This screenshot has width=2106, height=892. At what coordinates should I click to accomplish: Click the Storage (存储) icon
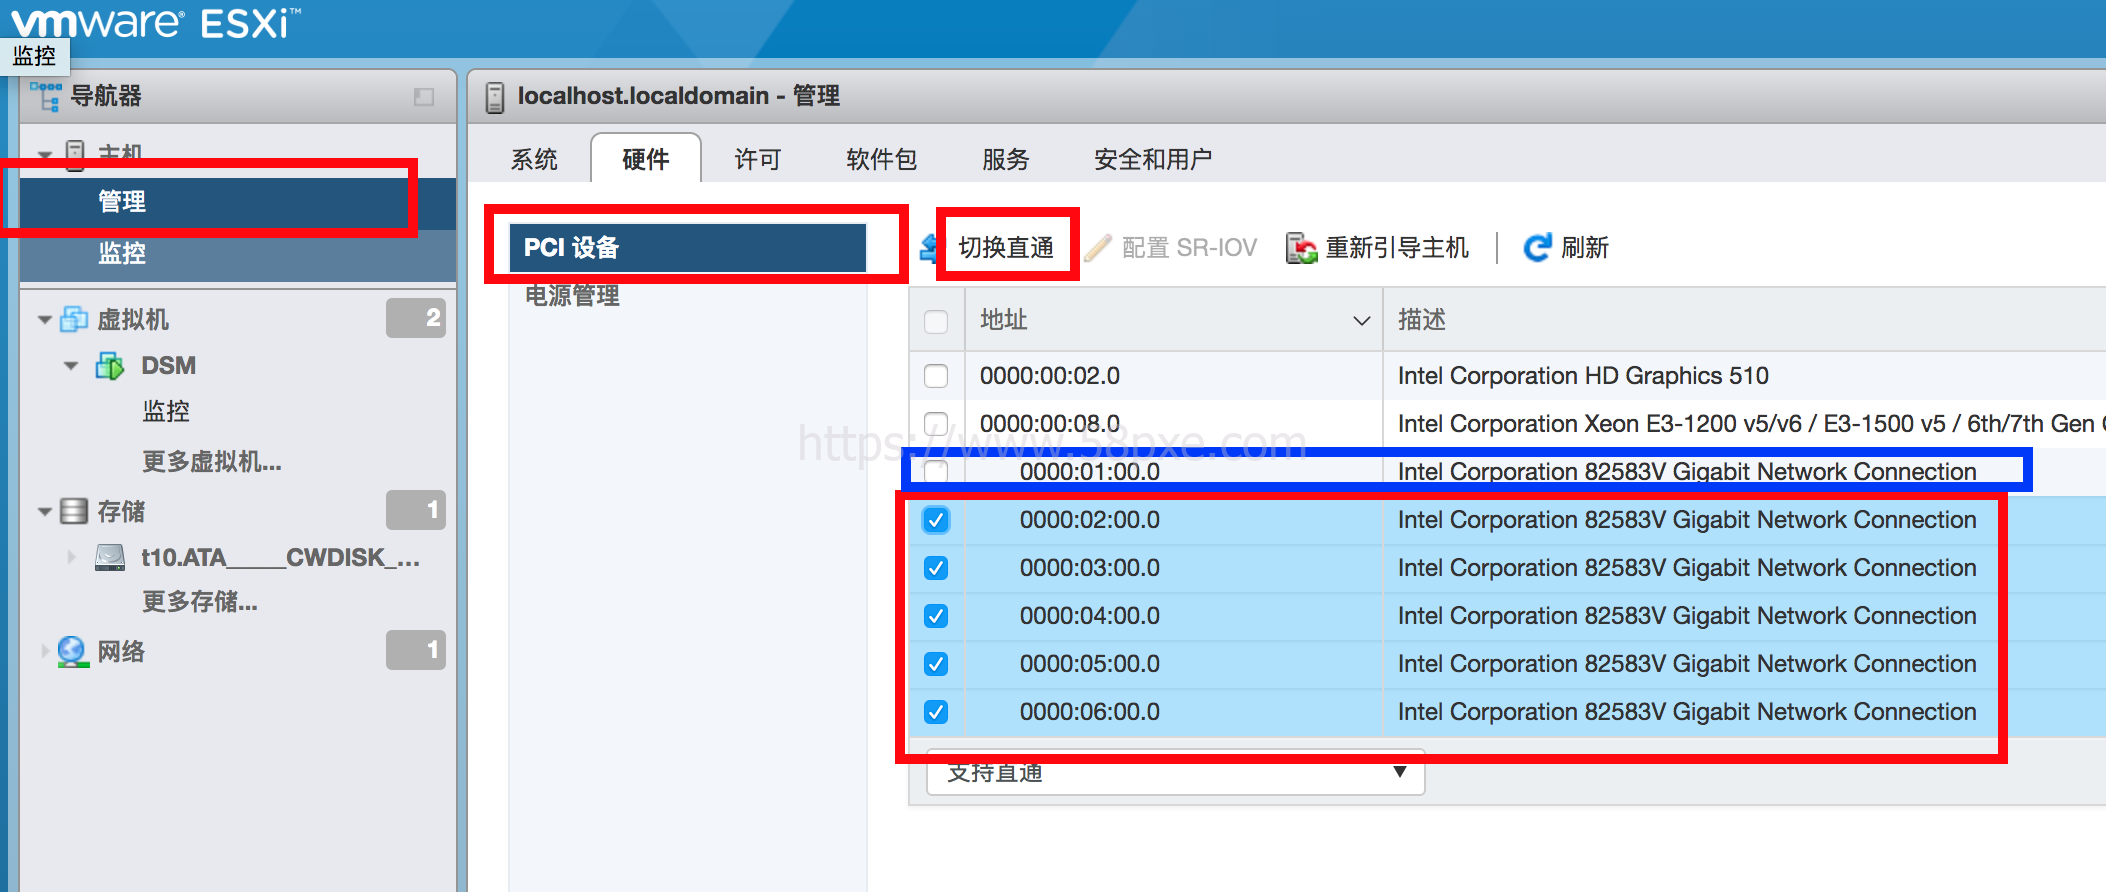click(74, 511)
